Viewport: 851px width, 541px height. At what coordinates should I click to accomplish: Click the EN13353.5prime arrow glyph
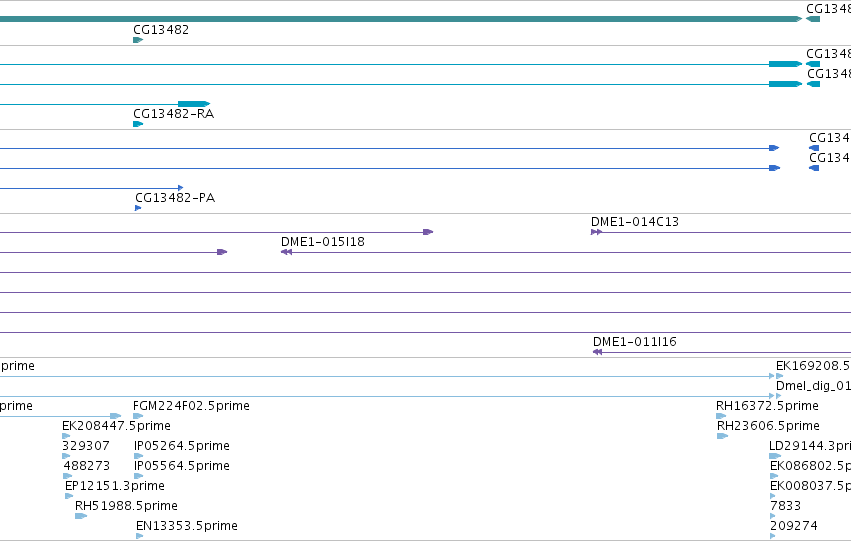pyautogui.click(x=139, y=536)
